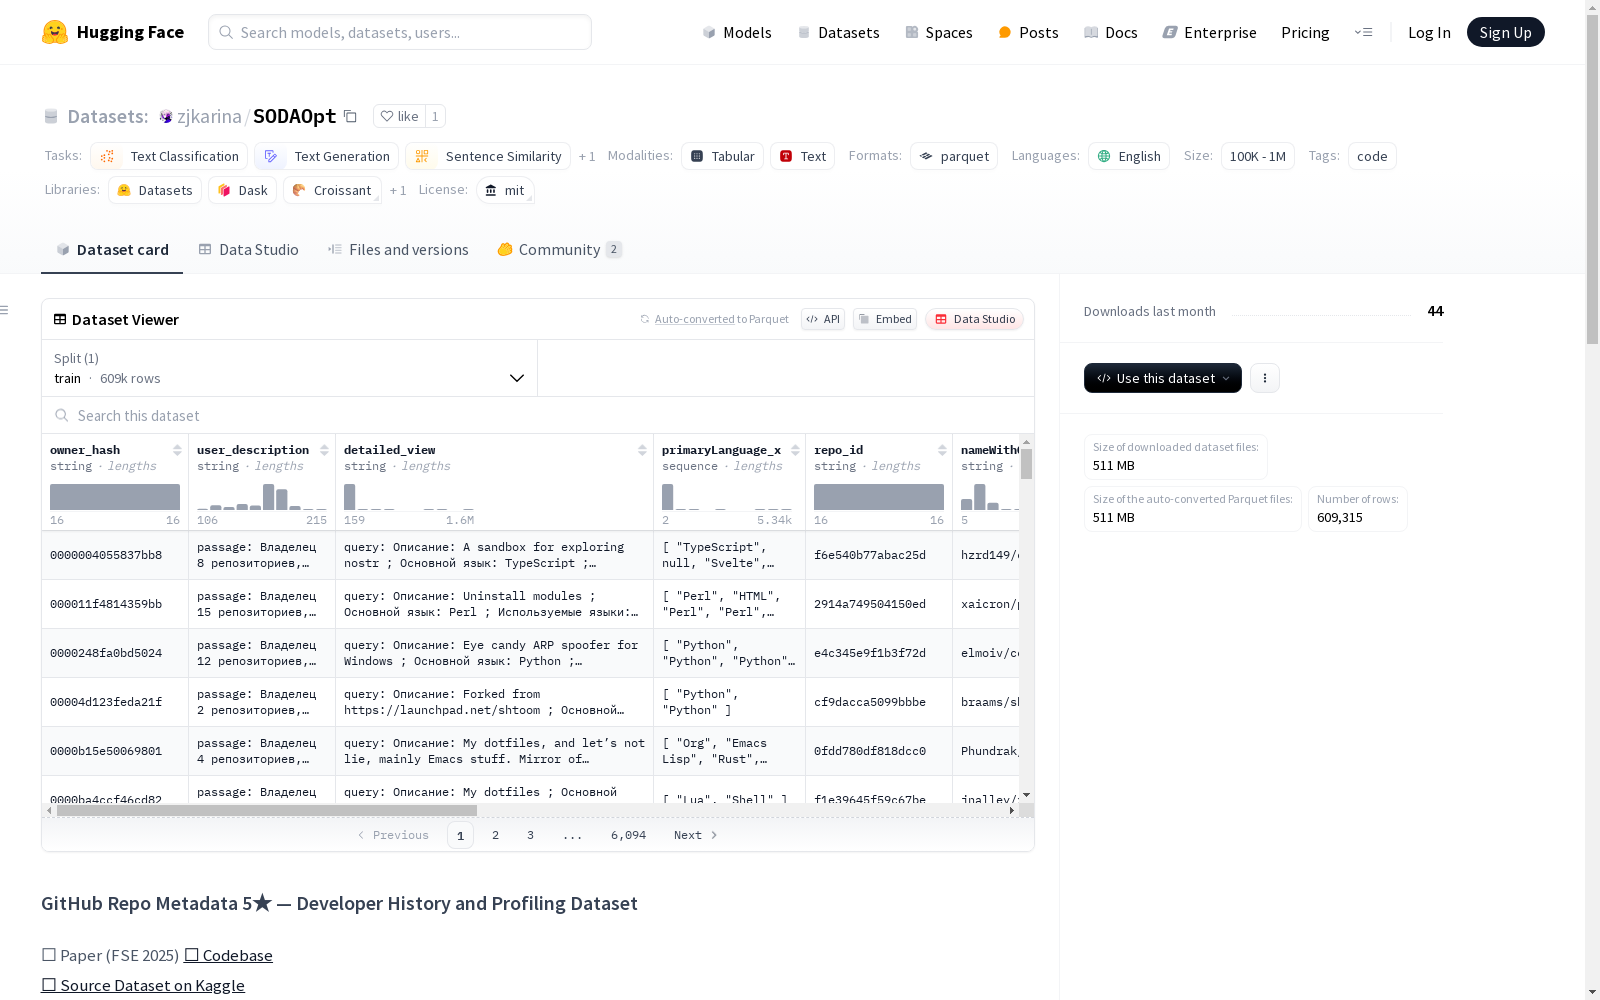This screenshot has height=1000, width=1600.
Task: Filter by Tabular modality tag
Action: click(722, 156)
